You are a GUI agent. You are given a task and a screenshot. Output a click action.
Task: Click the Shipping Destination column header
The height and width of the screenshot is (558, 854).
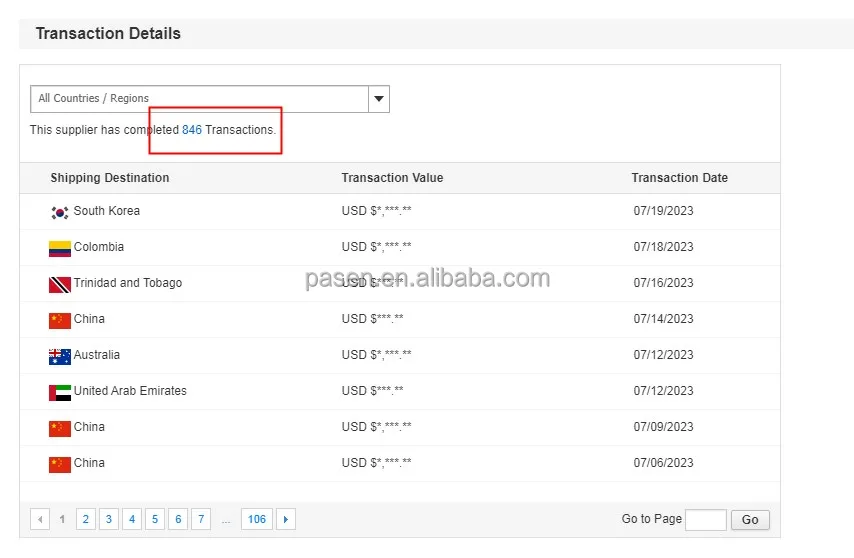click(x=110, y=178)
